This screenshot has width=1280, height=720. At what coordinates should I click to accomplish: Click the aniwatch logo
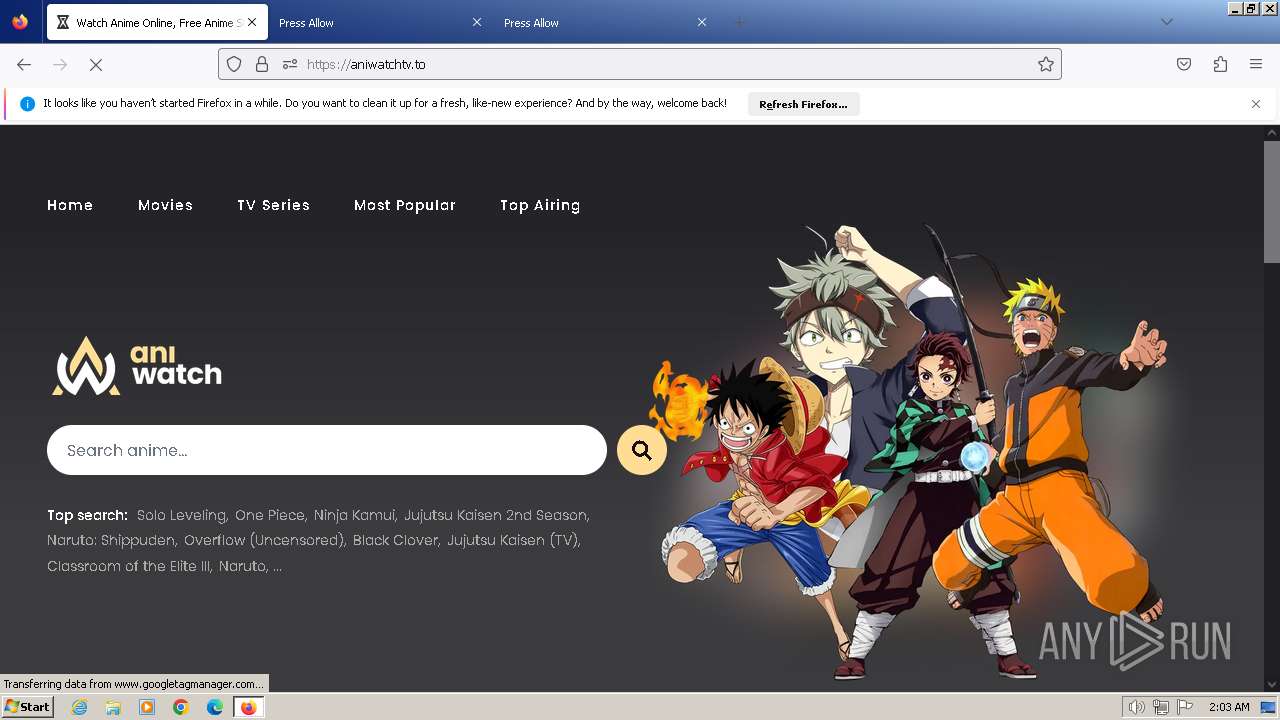pyautogui.click(x=137, y=366)
